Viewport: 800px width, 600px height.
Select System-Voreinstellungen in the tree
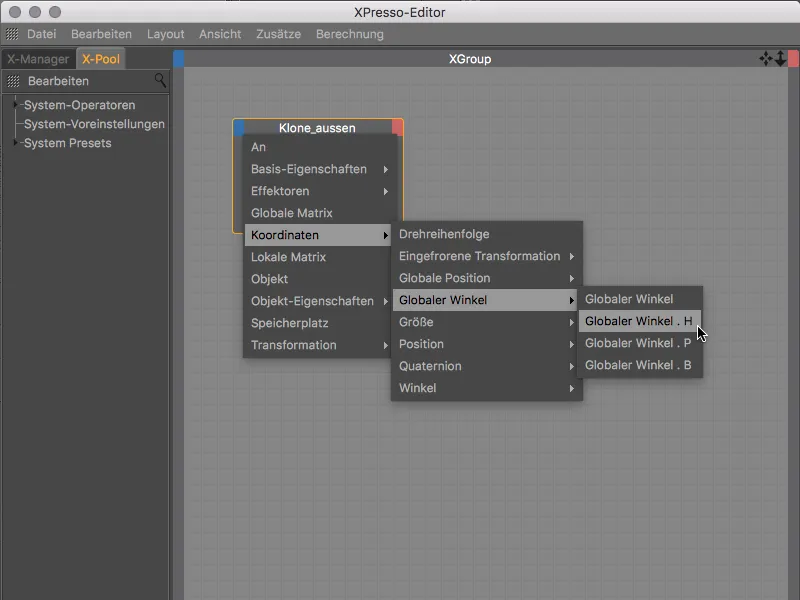(94, 124)
